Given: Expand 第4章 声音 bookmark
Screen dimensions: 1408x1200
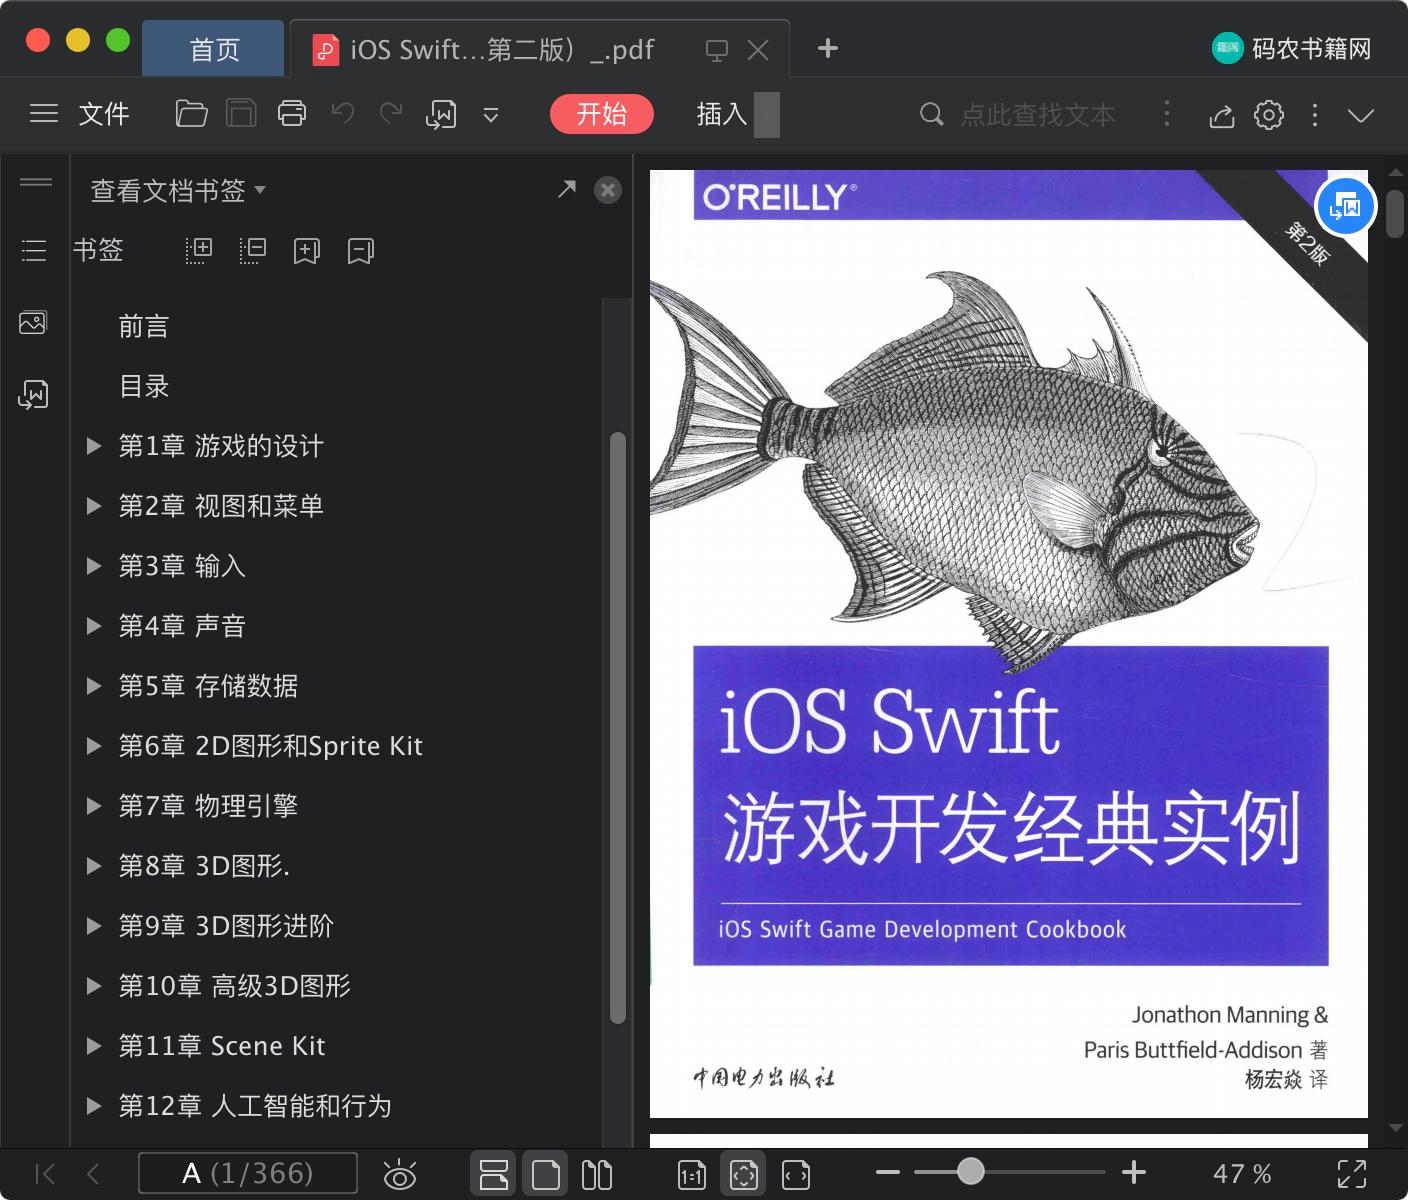Looking at the screenshot, I should [94, 626].
